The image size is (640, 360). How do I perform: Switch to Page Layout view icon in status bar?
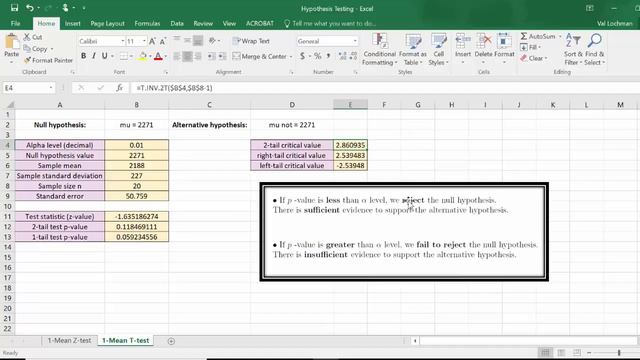561,353
